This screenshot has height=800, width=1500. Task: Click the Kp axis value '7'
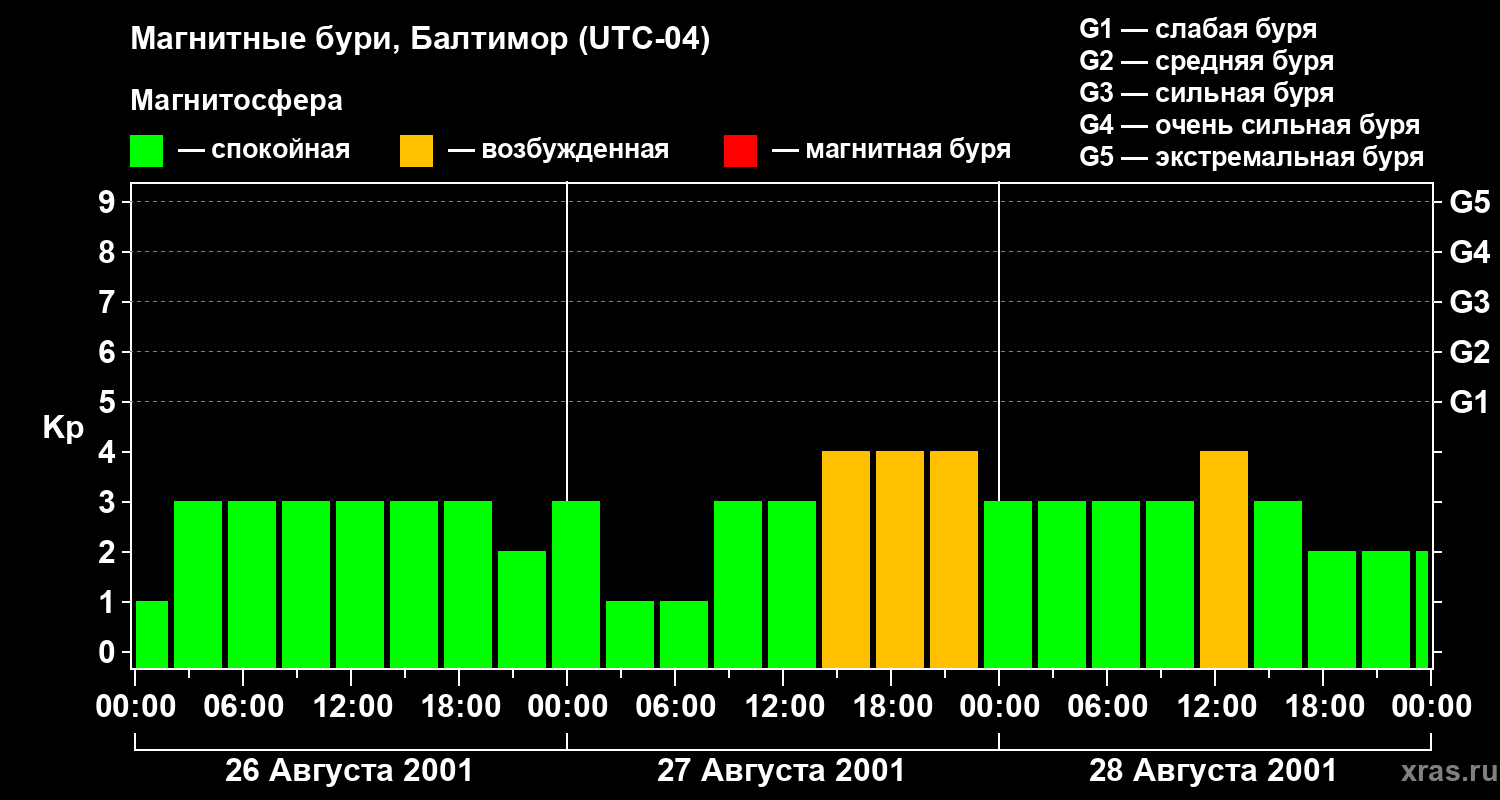click(x=109, y=302)
